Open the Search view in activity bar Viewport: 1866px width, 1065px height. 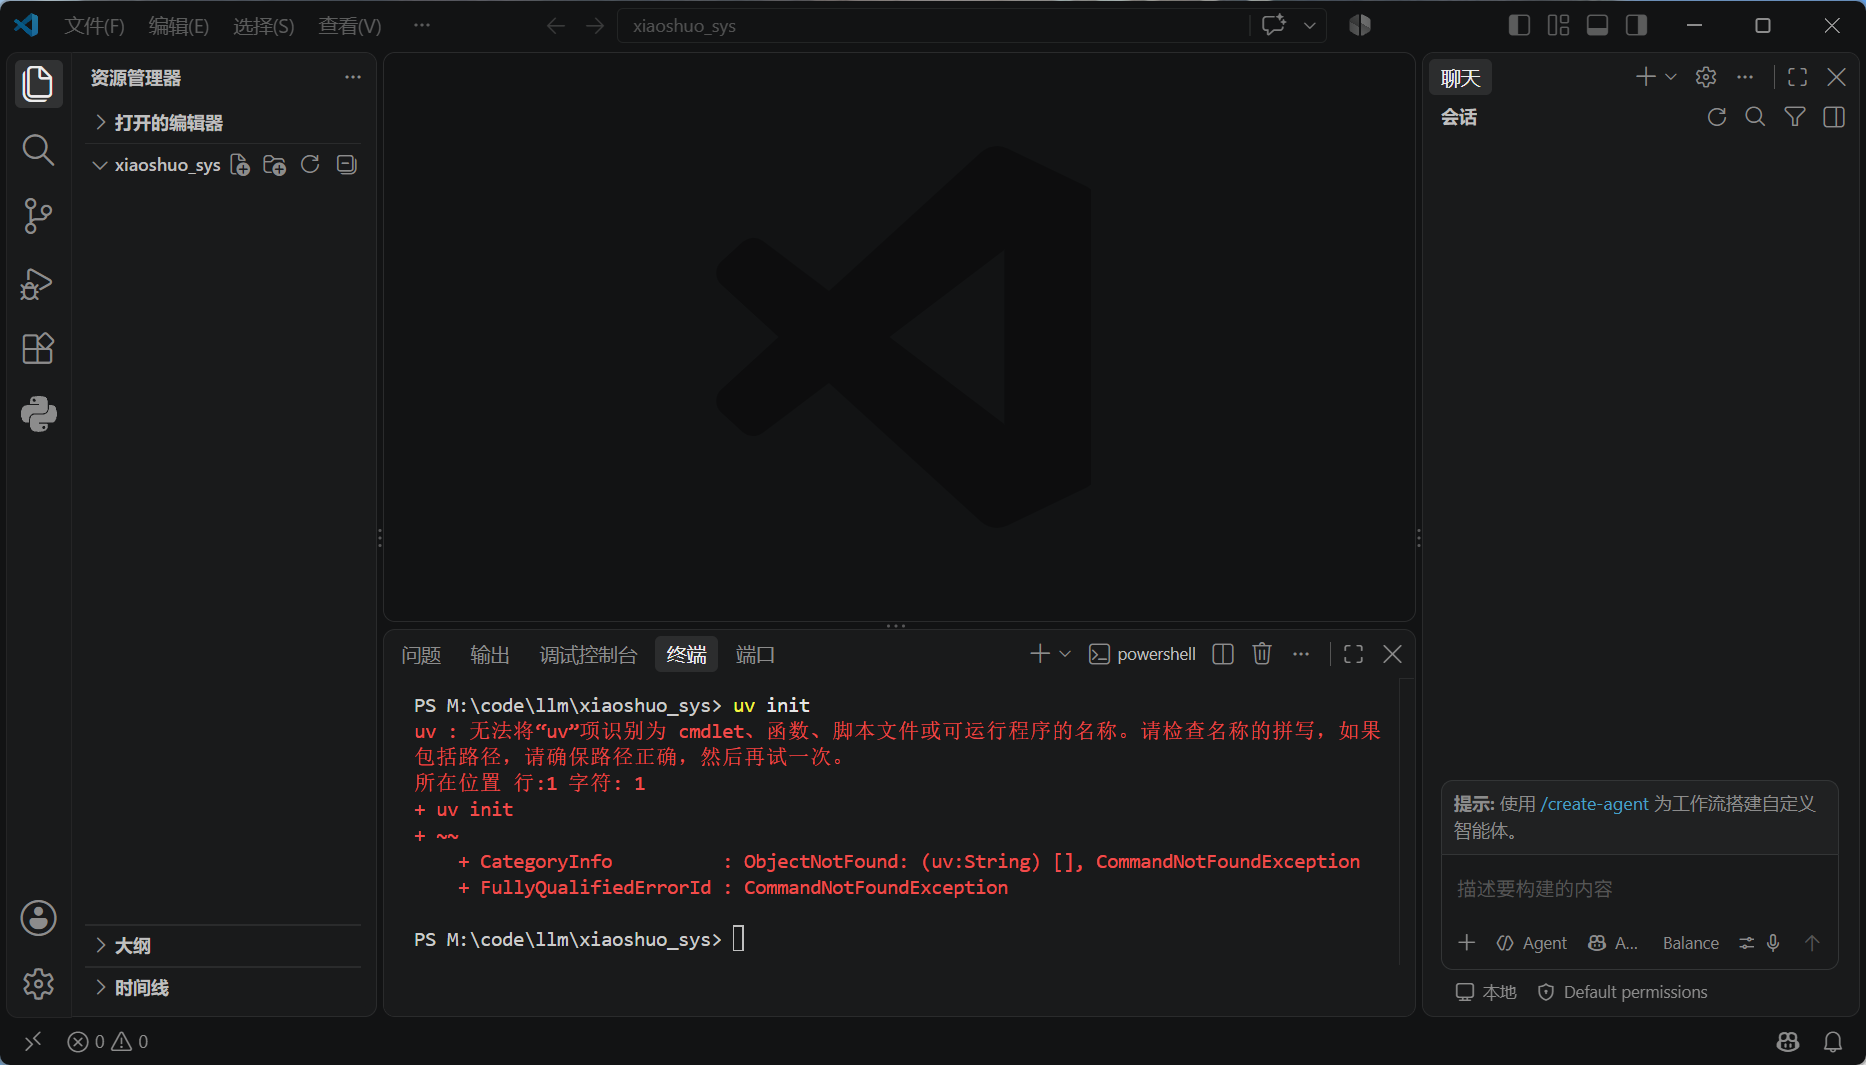click(38, 150)
